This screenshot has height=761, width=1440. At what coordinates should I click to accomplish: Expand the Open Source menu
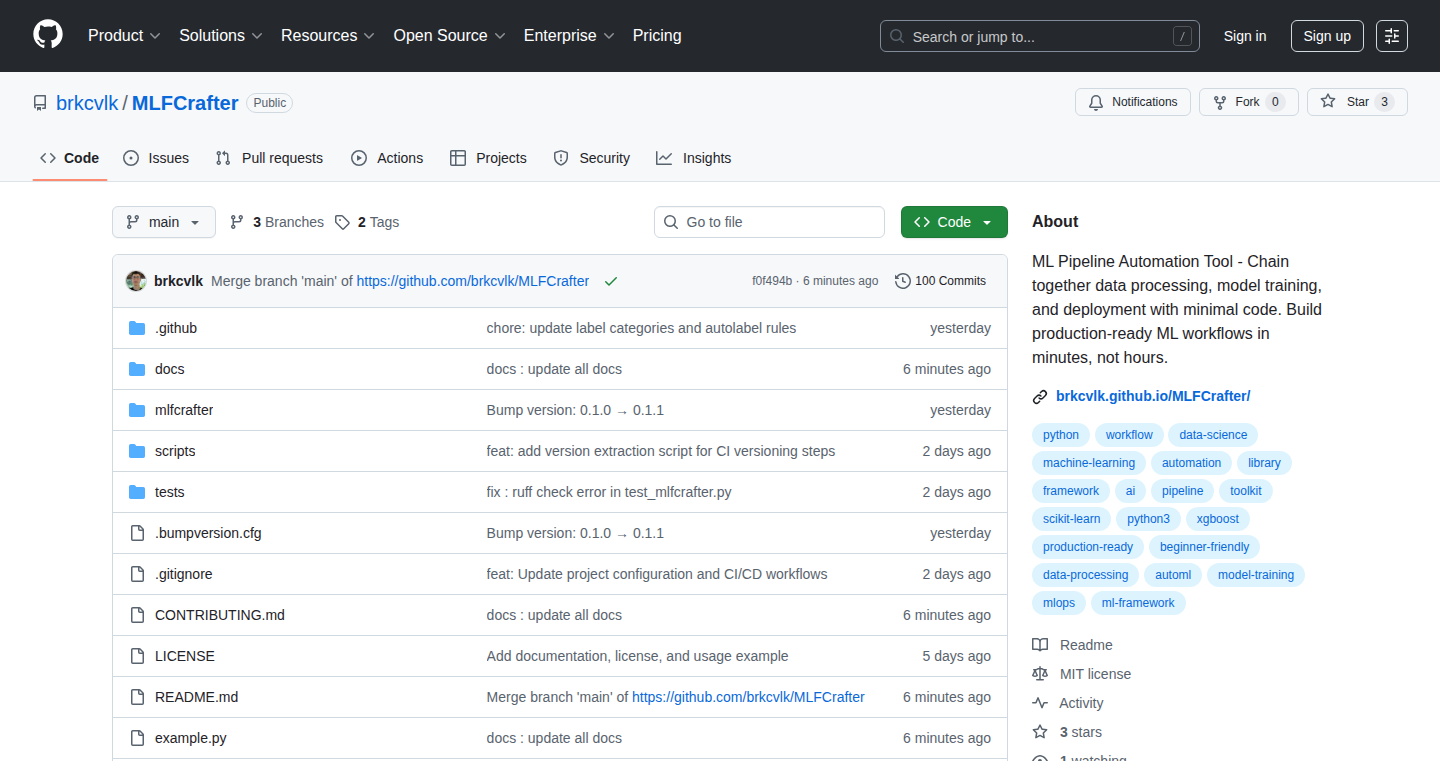pos(449,35)
